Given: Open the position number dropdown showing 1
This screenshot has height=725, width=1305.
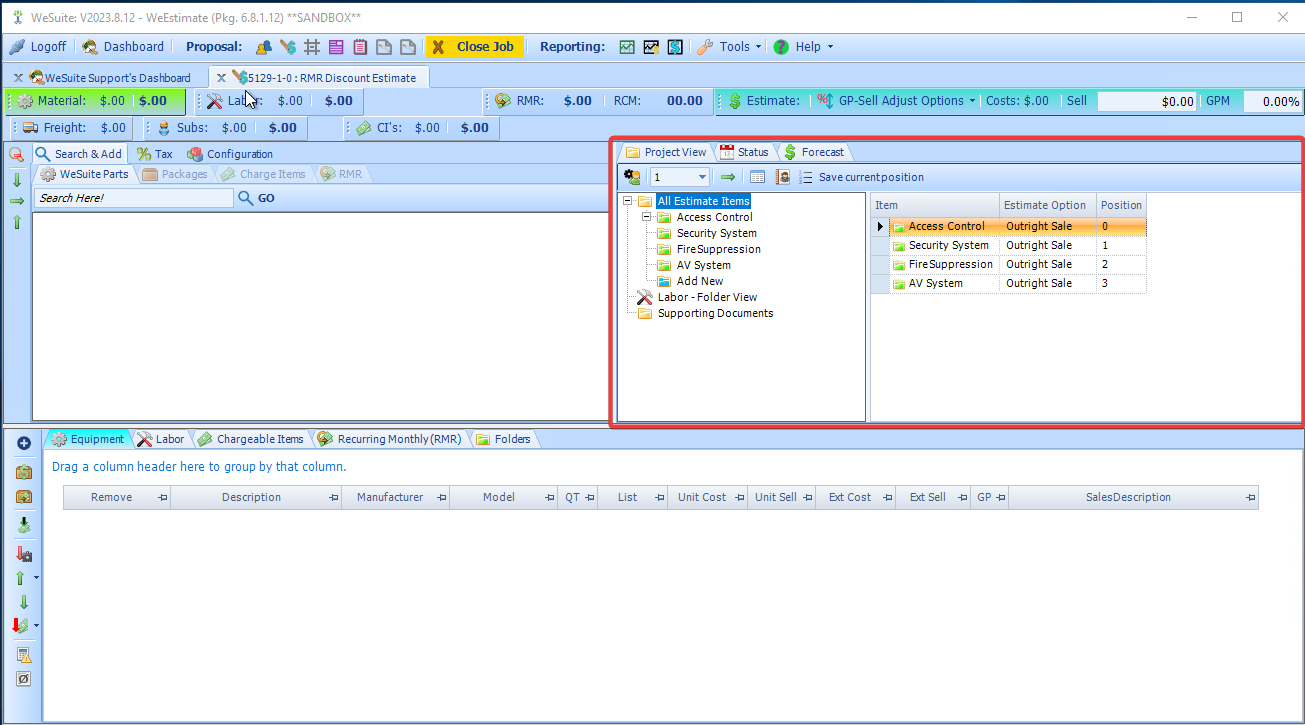Looking at the screenshot, I should pos(702,177).
